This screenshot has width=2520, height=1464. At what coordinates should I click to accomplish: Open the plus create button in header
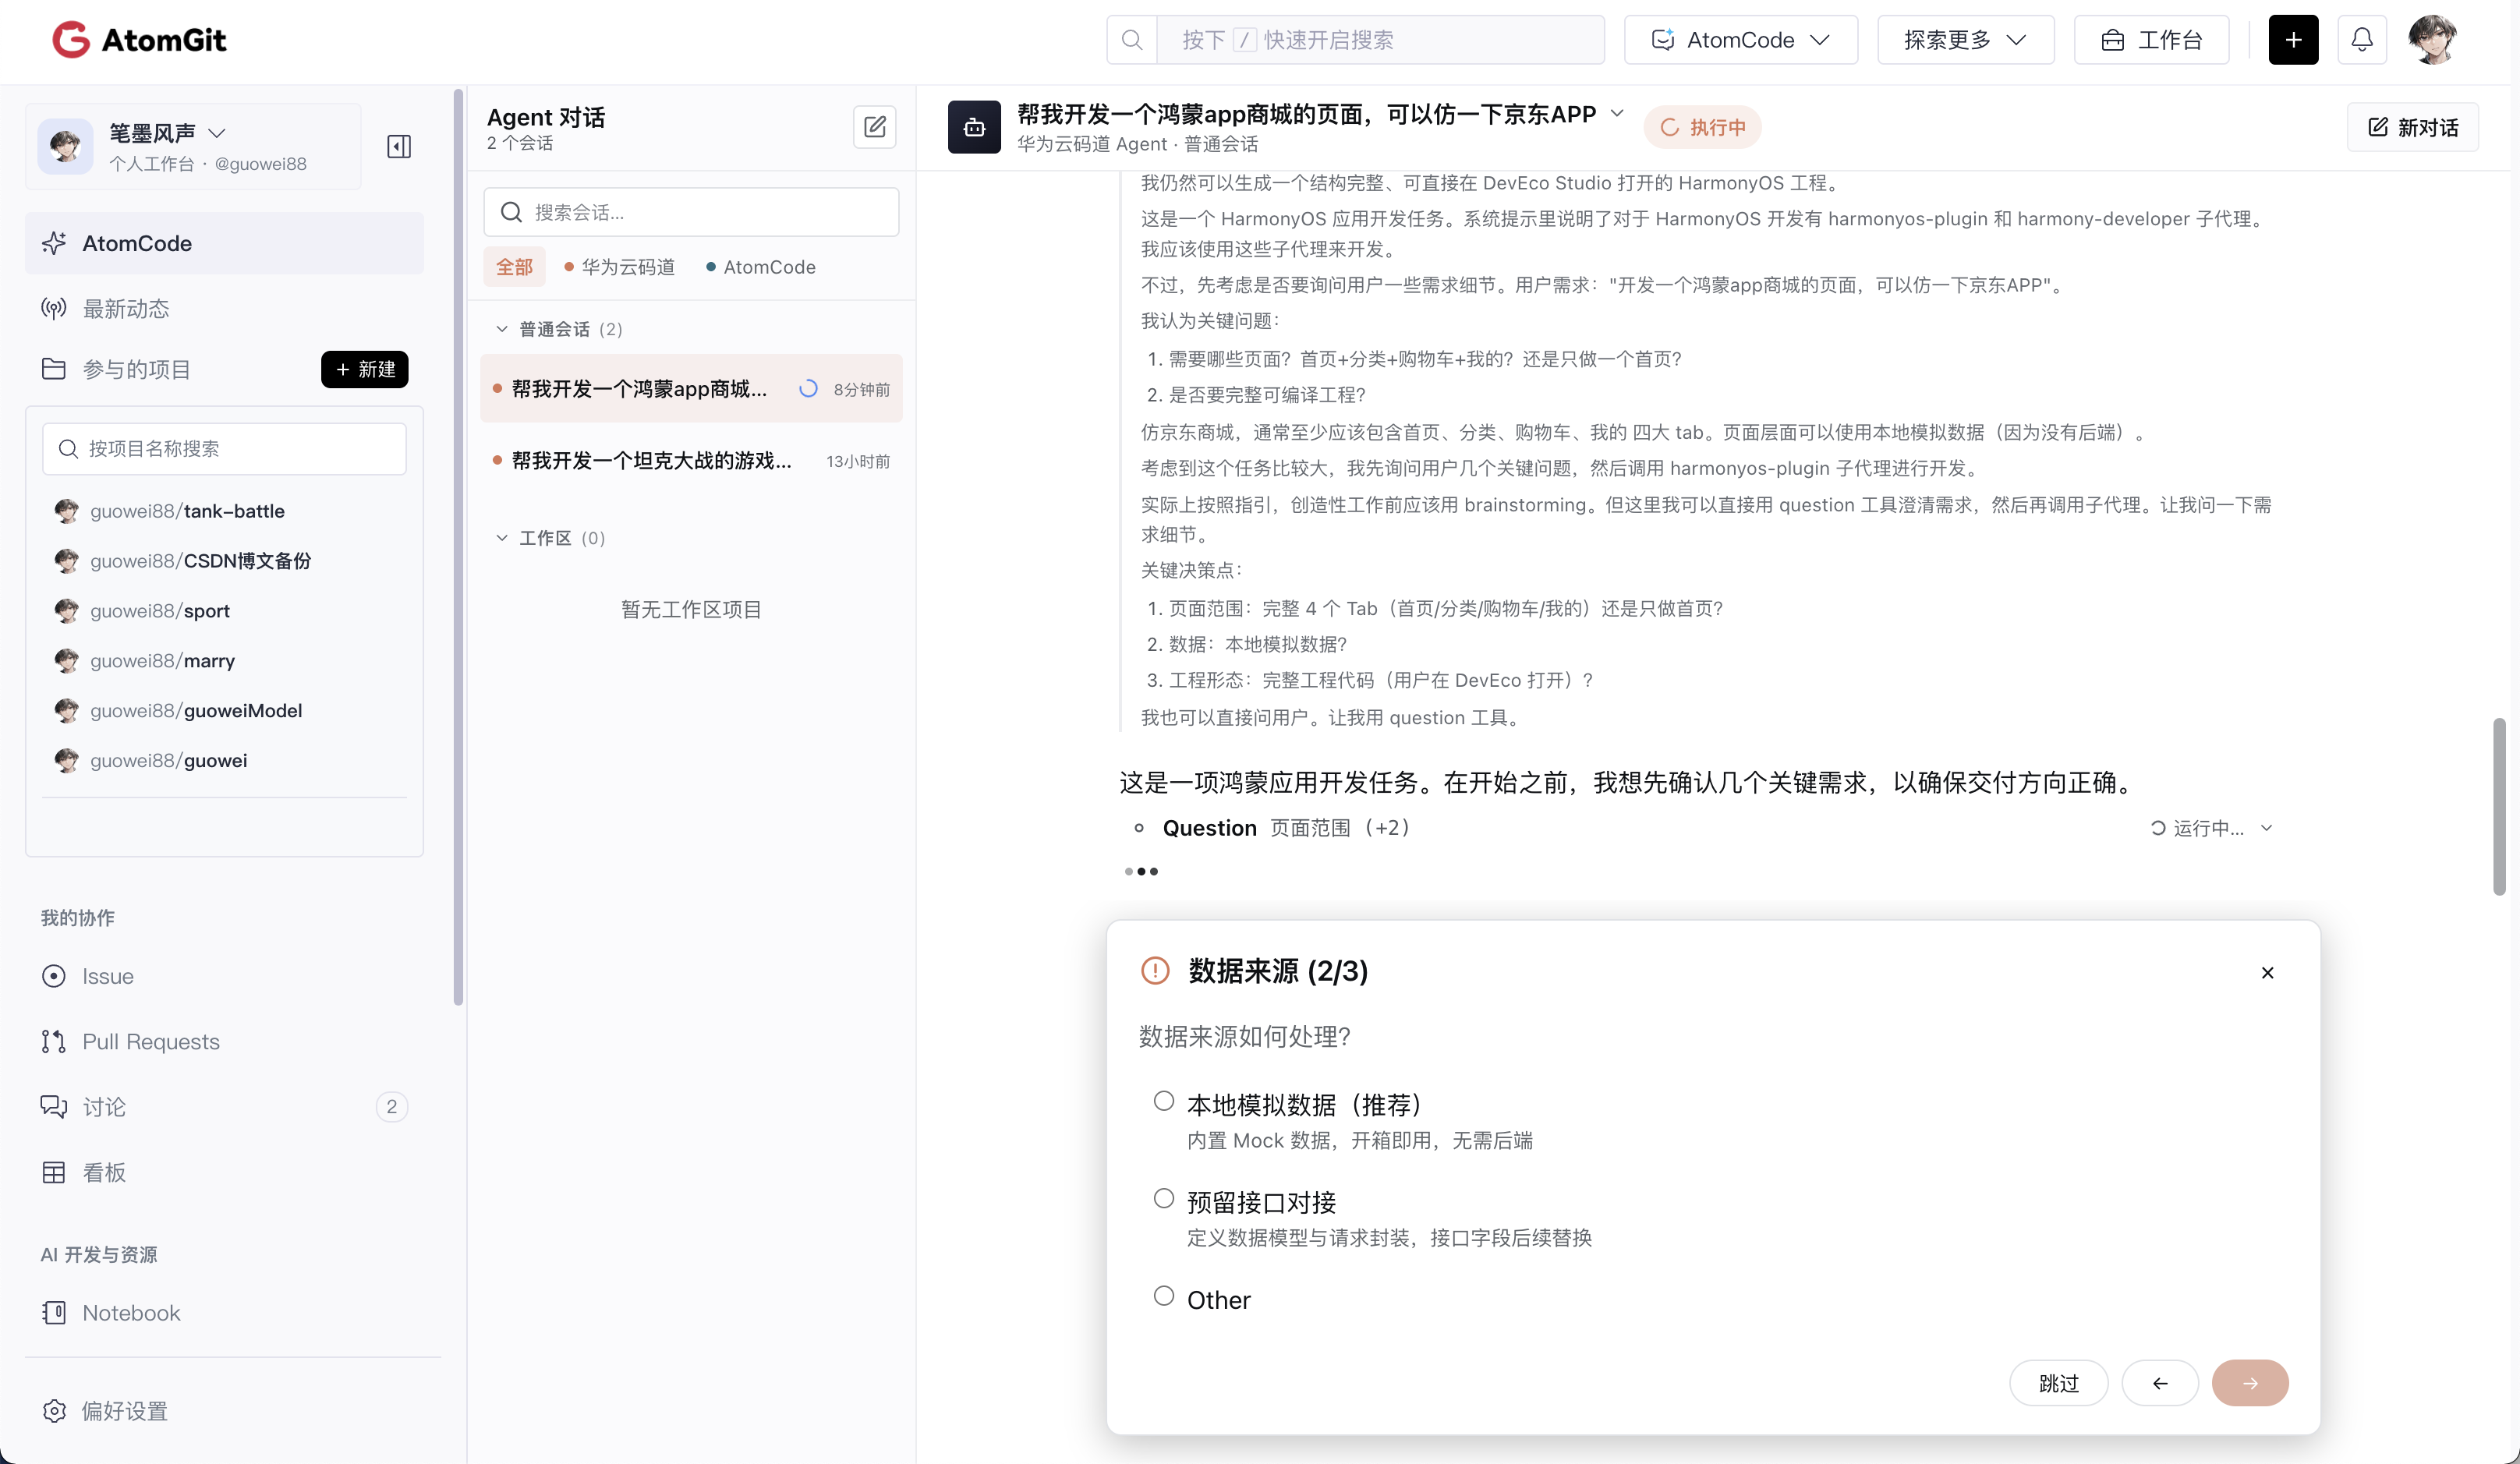[x=2293, y=40]
